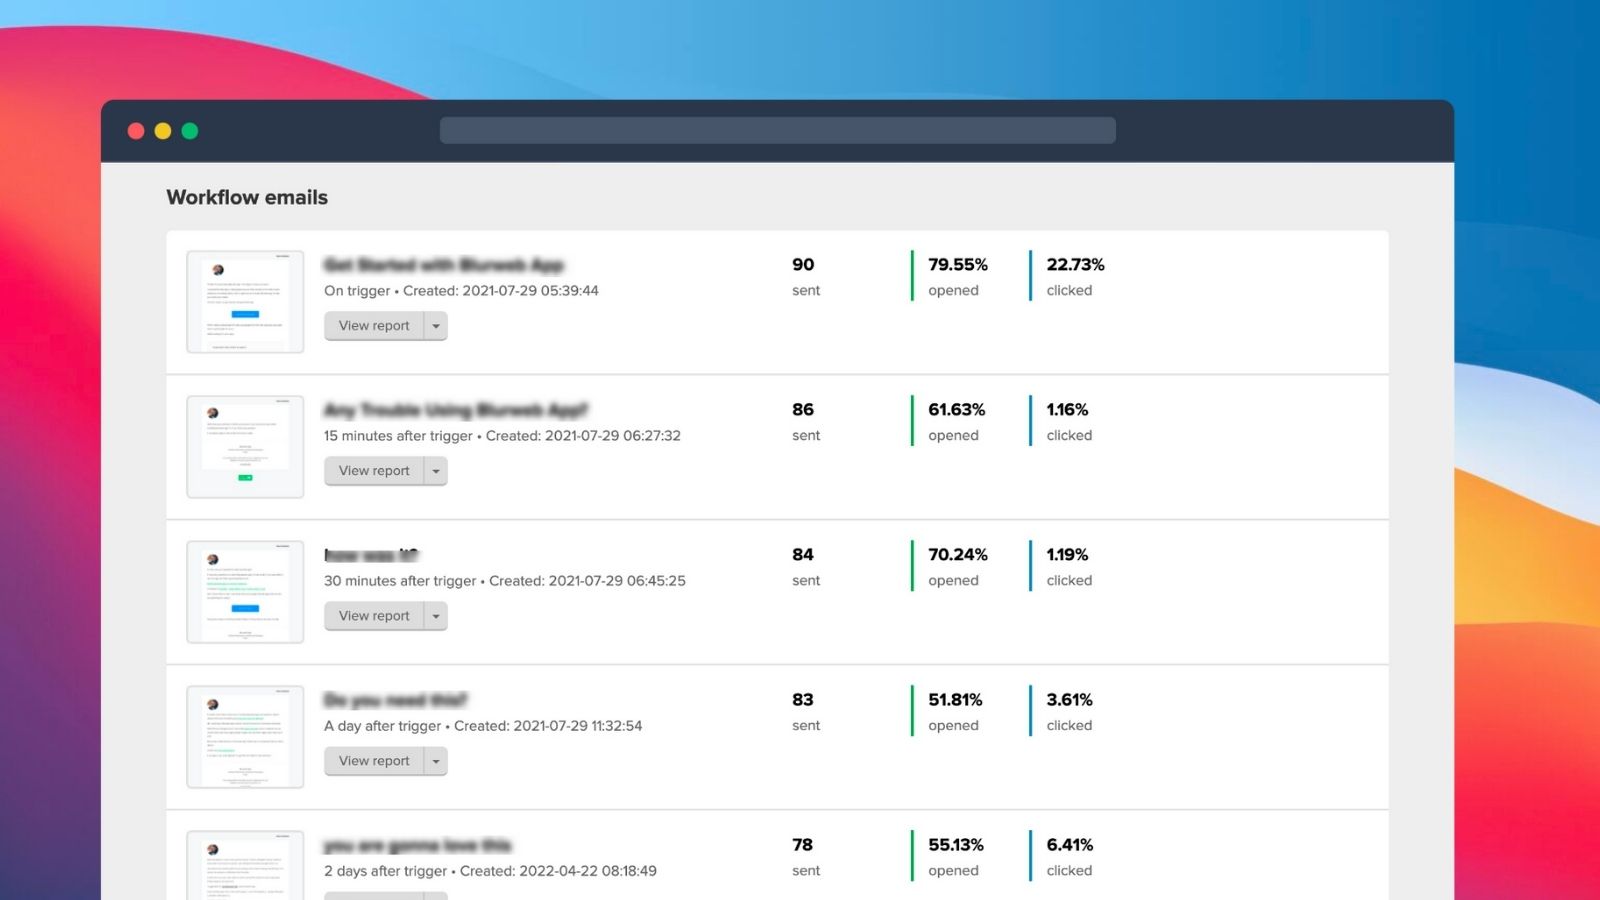Click the 'On trigger • Created: 2021-07-29 05:39:44' line
This screenshot has height=900, width=1600.
click(461, 291)
